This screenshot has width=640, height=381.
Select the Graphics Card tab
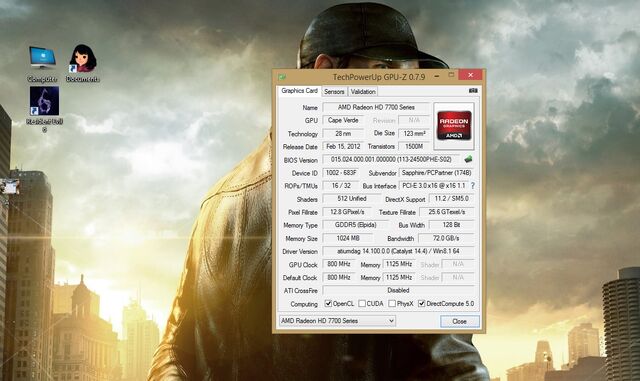[x=299, y=91]
